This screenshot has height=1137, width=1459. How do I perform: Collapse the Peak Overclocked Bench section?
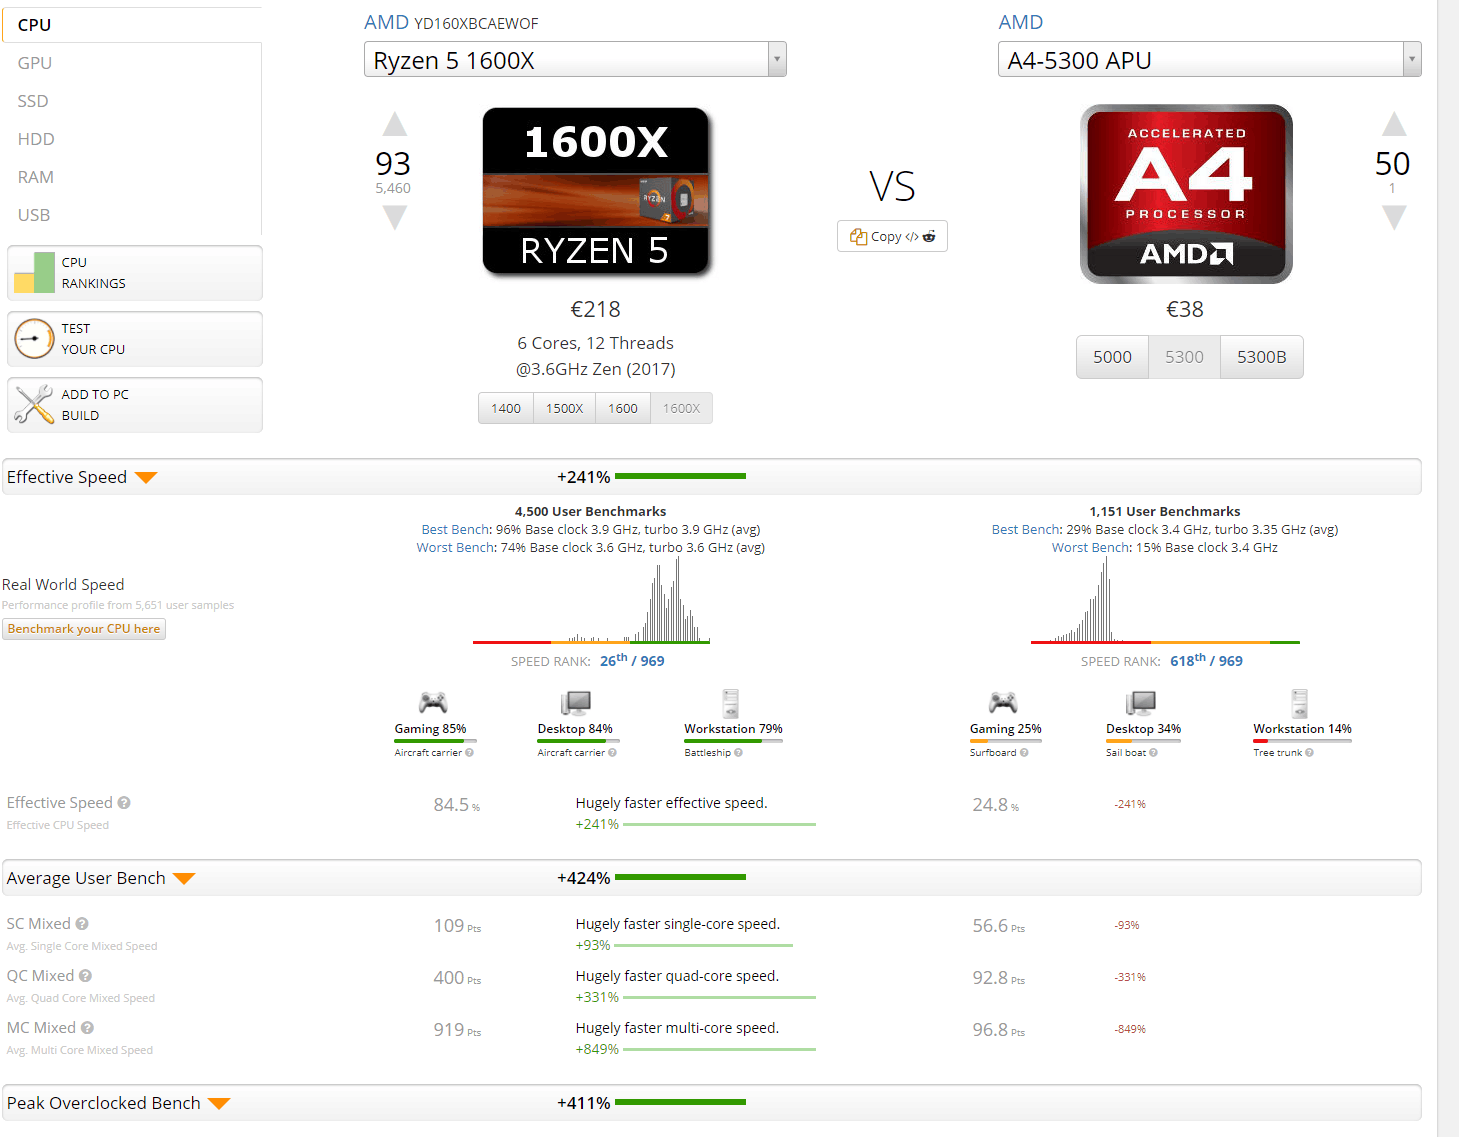coord(220,1103)
